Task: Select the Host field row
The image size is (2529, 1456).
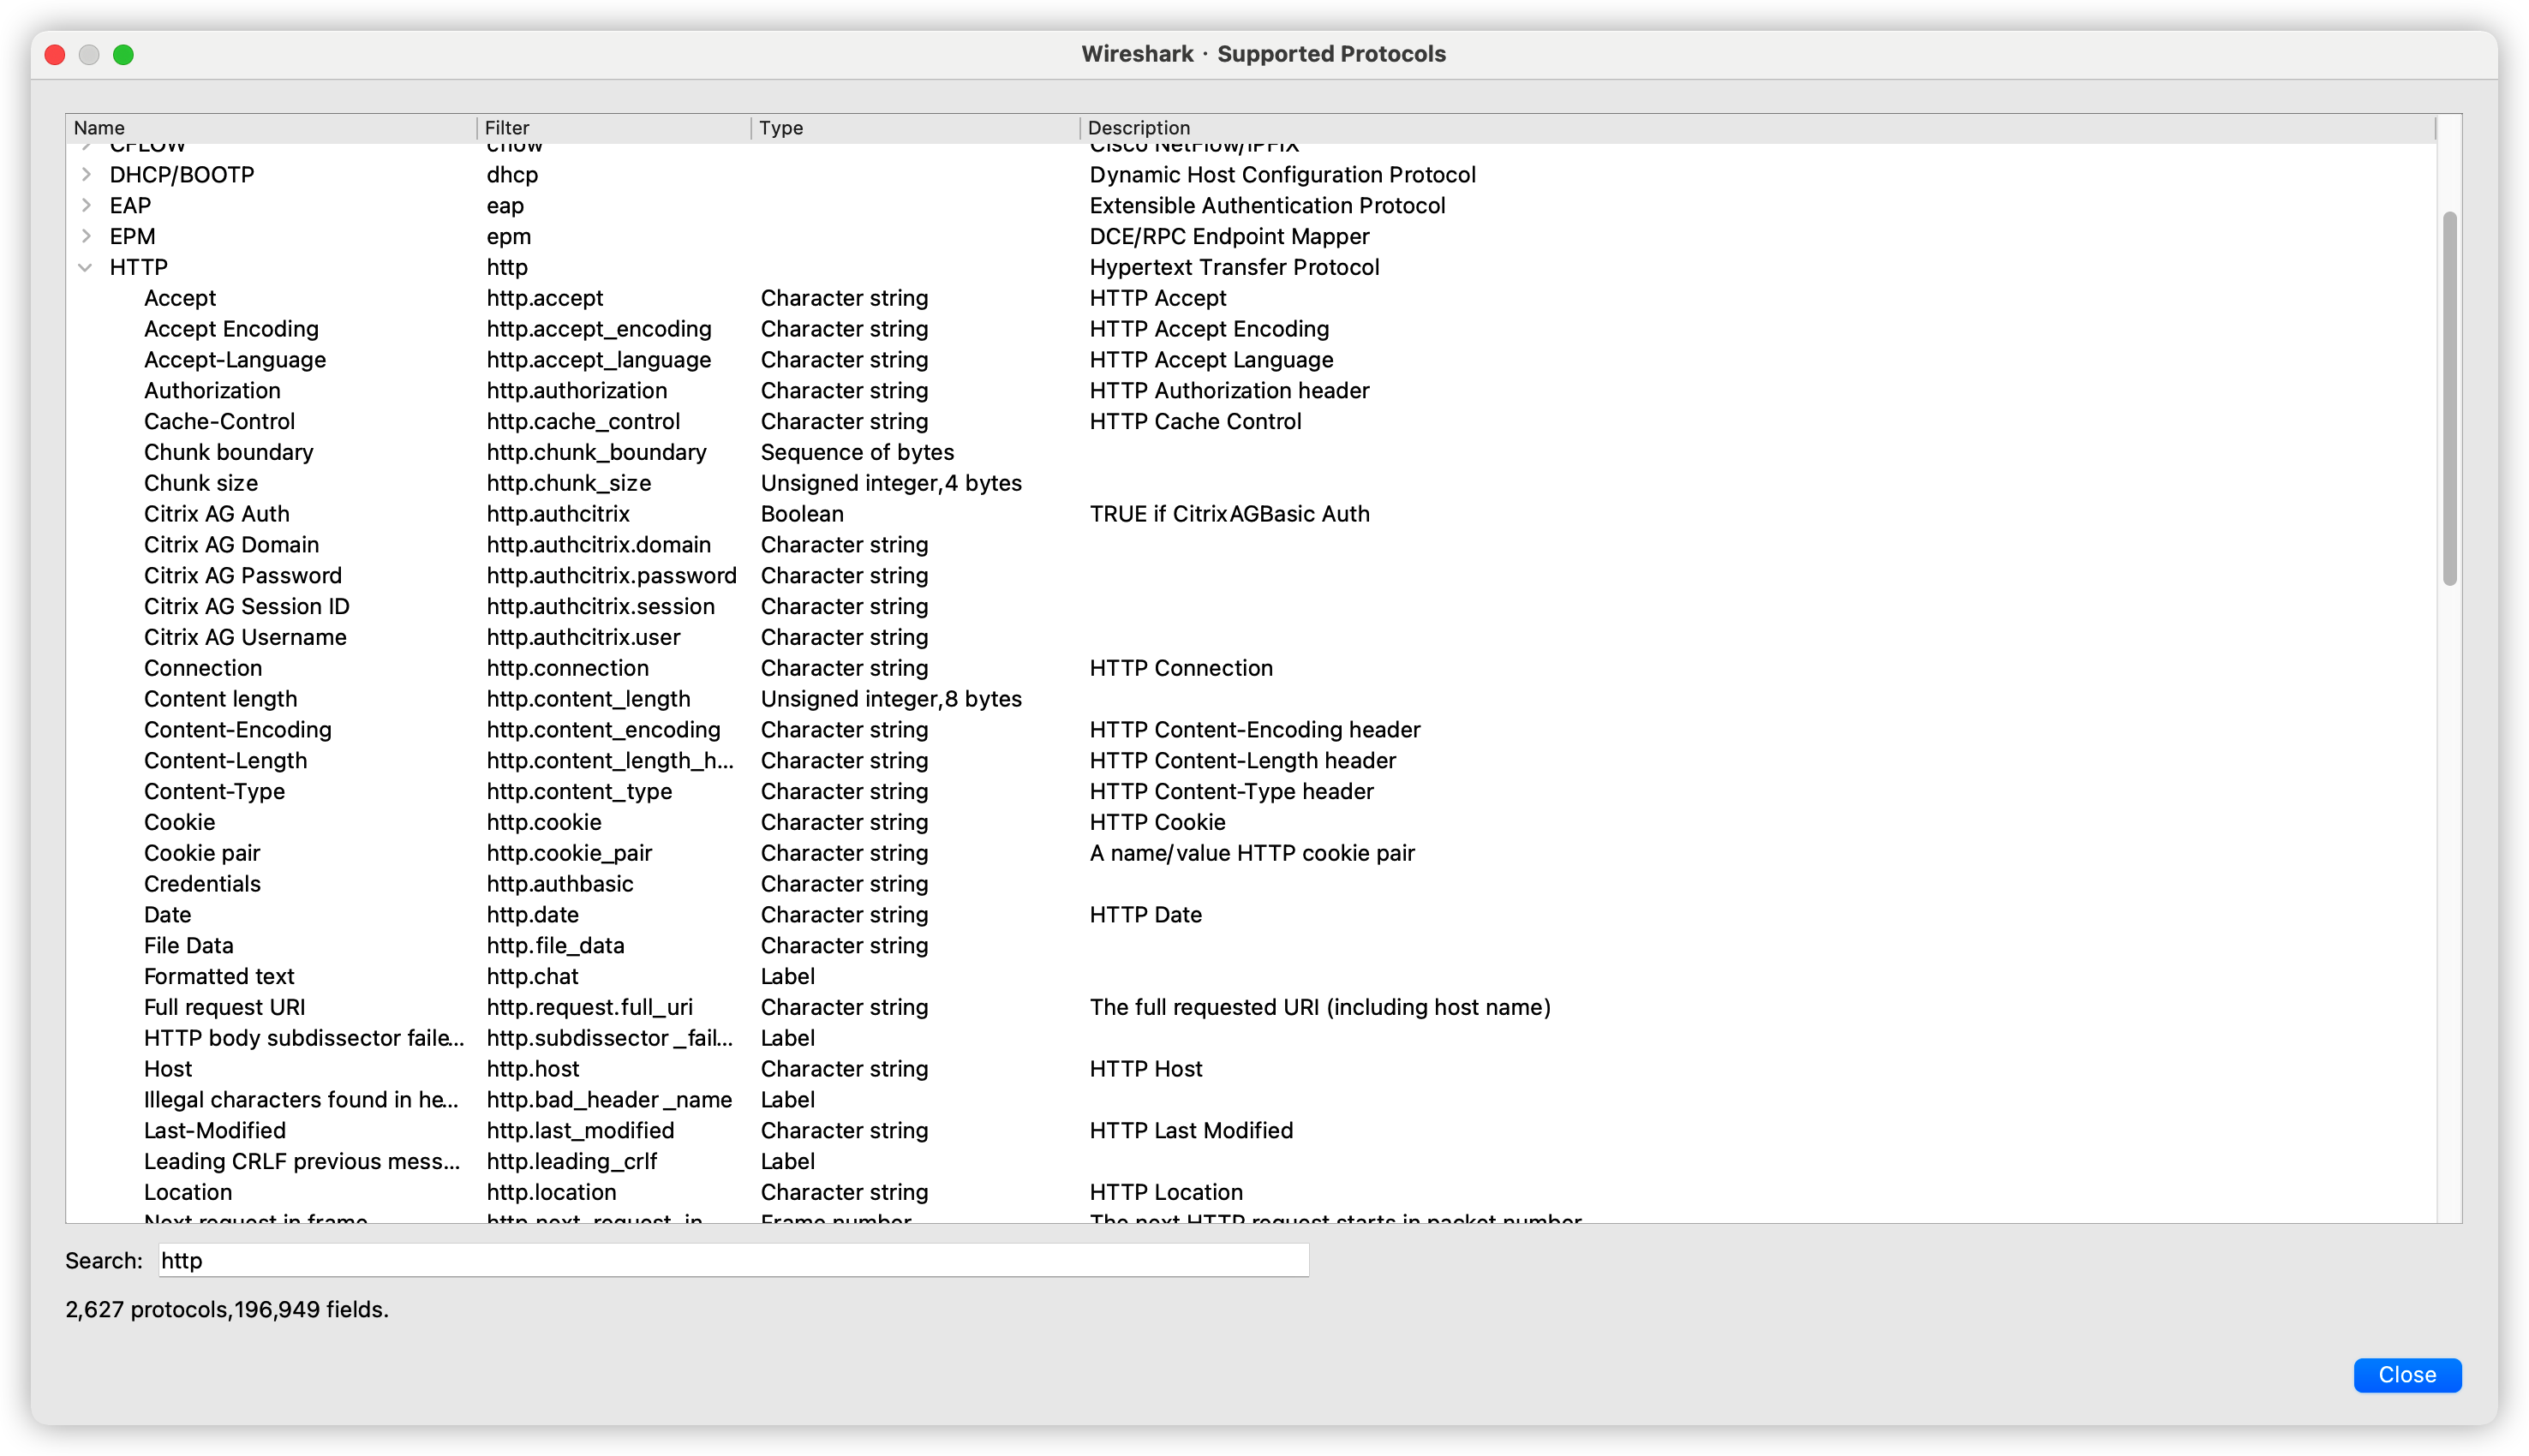Action: (1250, 1070)
